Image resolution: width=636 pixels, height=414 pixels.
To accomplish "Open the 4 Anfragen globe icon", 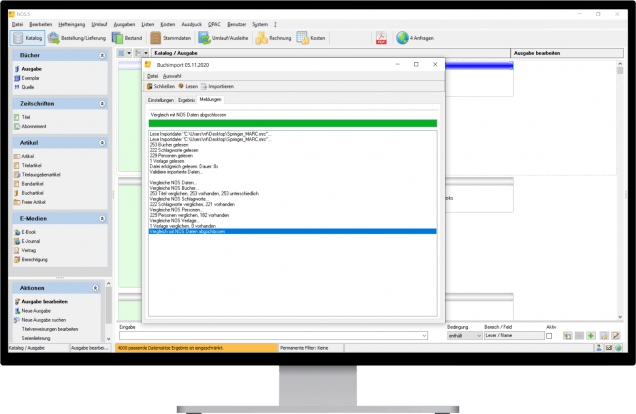I will click(x=418, y=38).
